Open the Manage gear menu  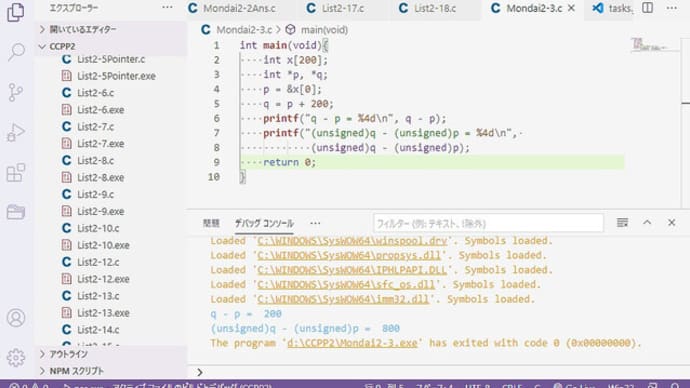coord(16,358)
